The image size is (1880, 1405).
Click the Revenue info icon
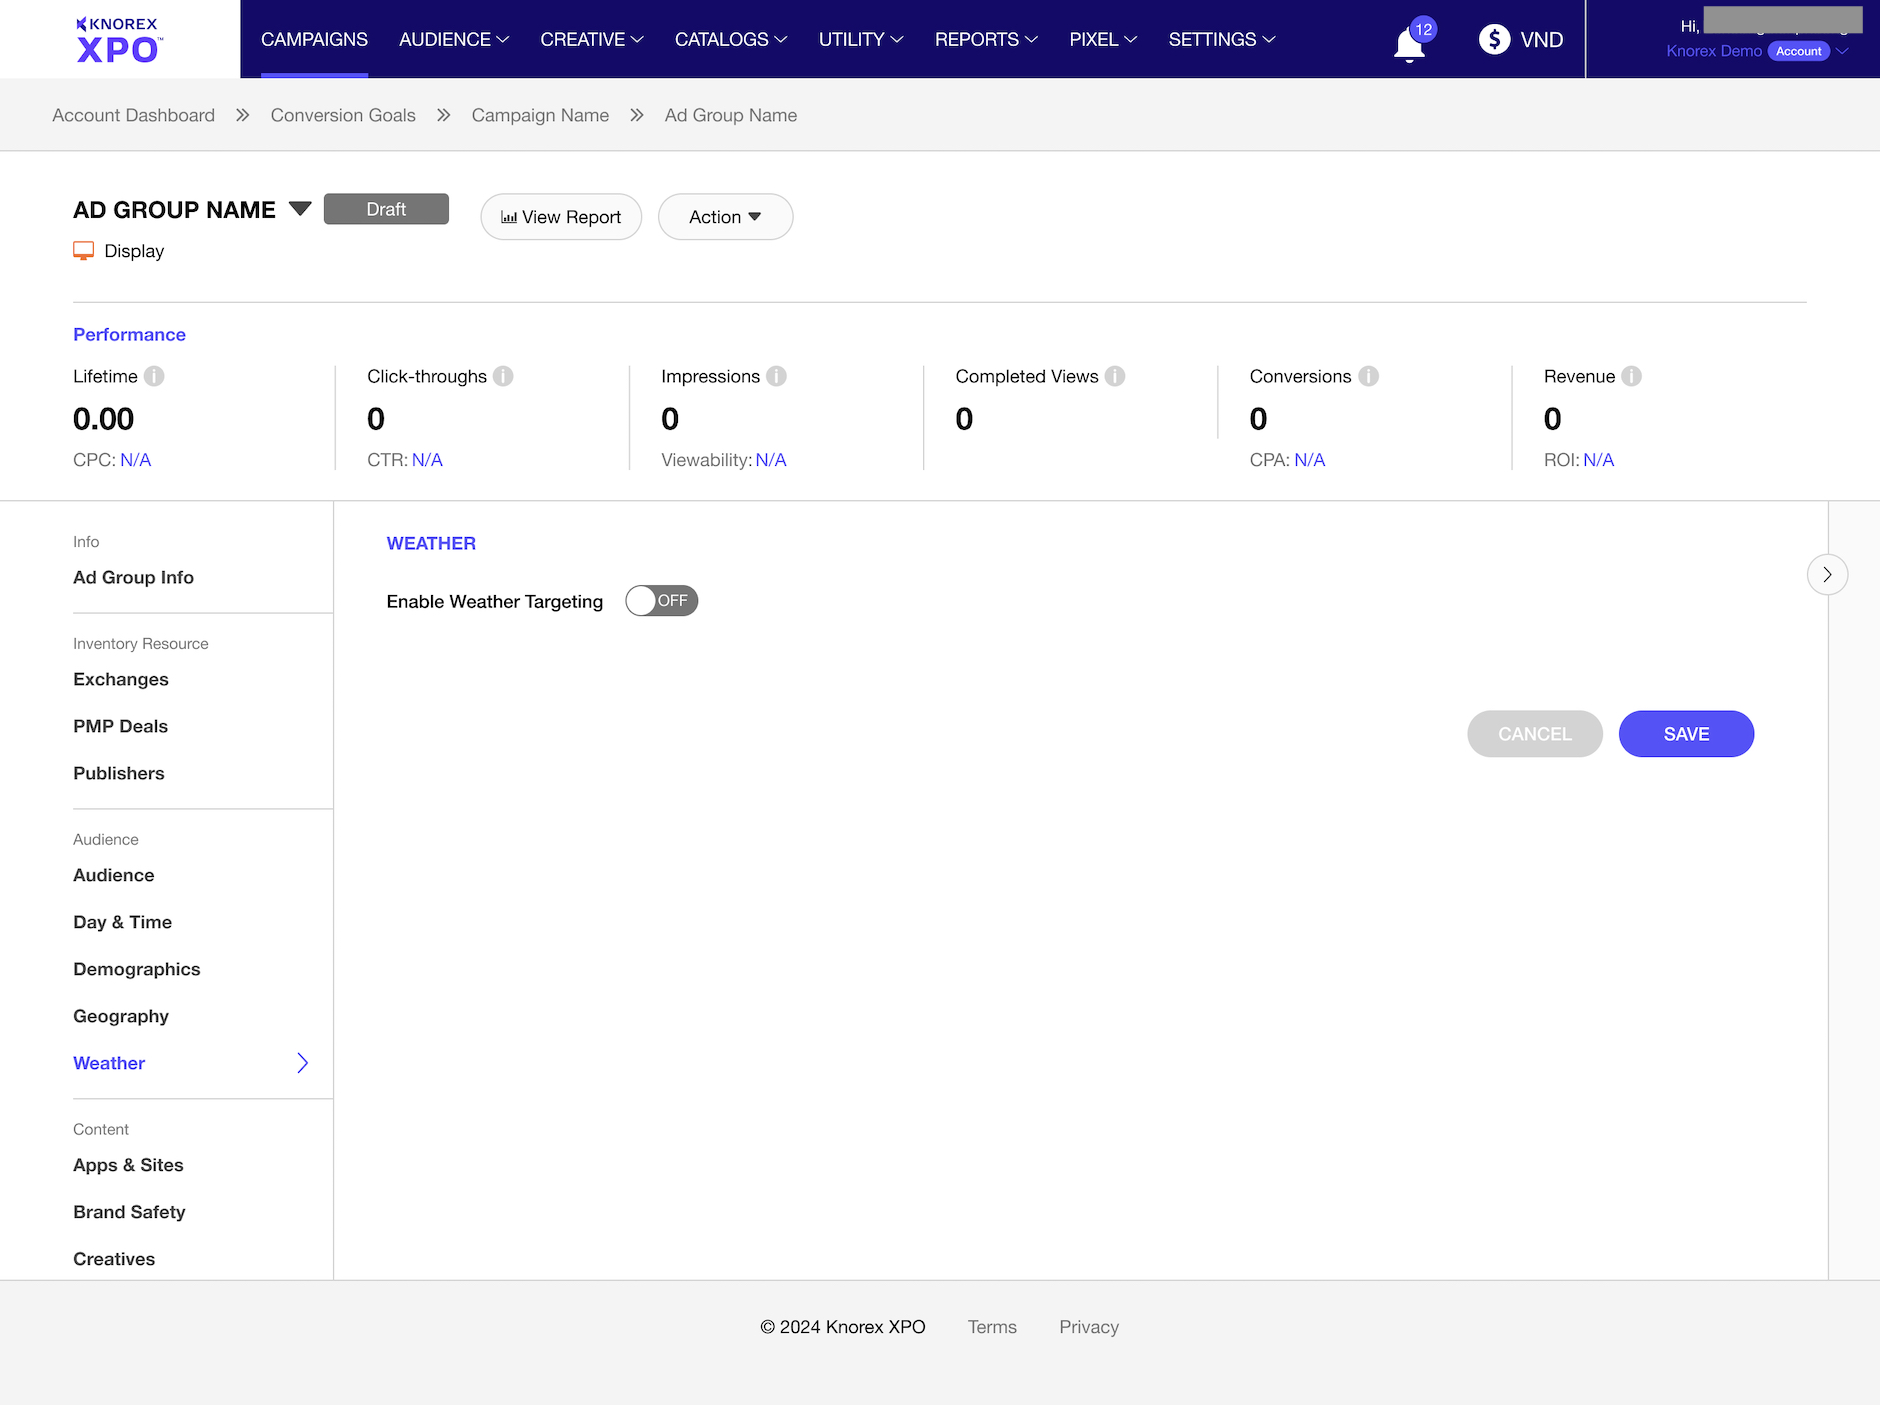click(1631, 376)
